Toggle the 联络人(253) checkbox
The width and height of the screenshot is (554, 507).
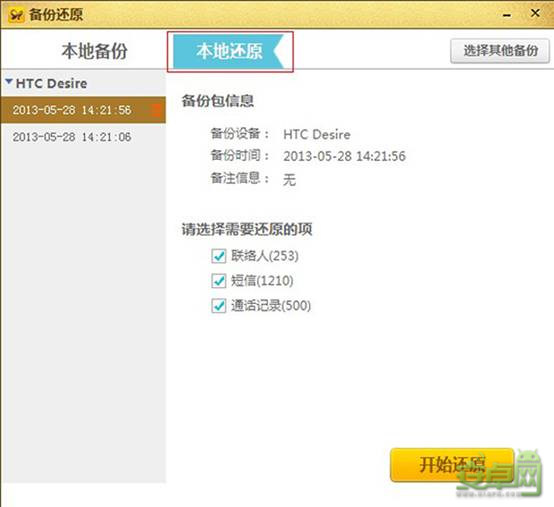click(x=219, y=256)
